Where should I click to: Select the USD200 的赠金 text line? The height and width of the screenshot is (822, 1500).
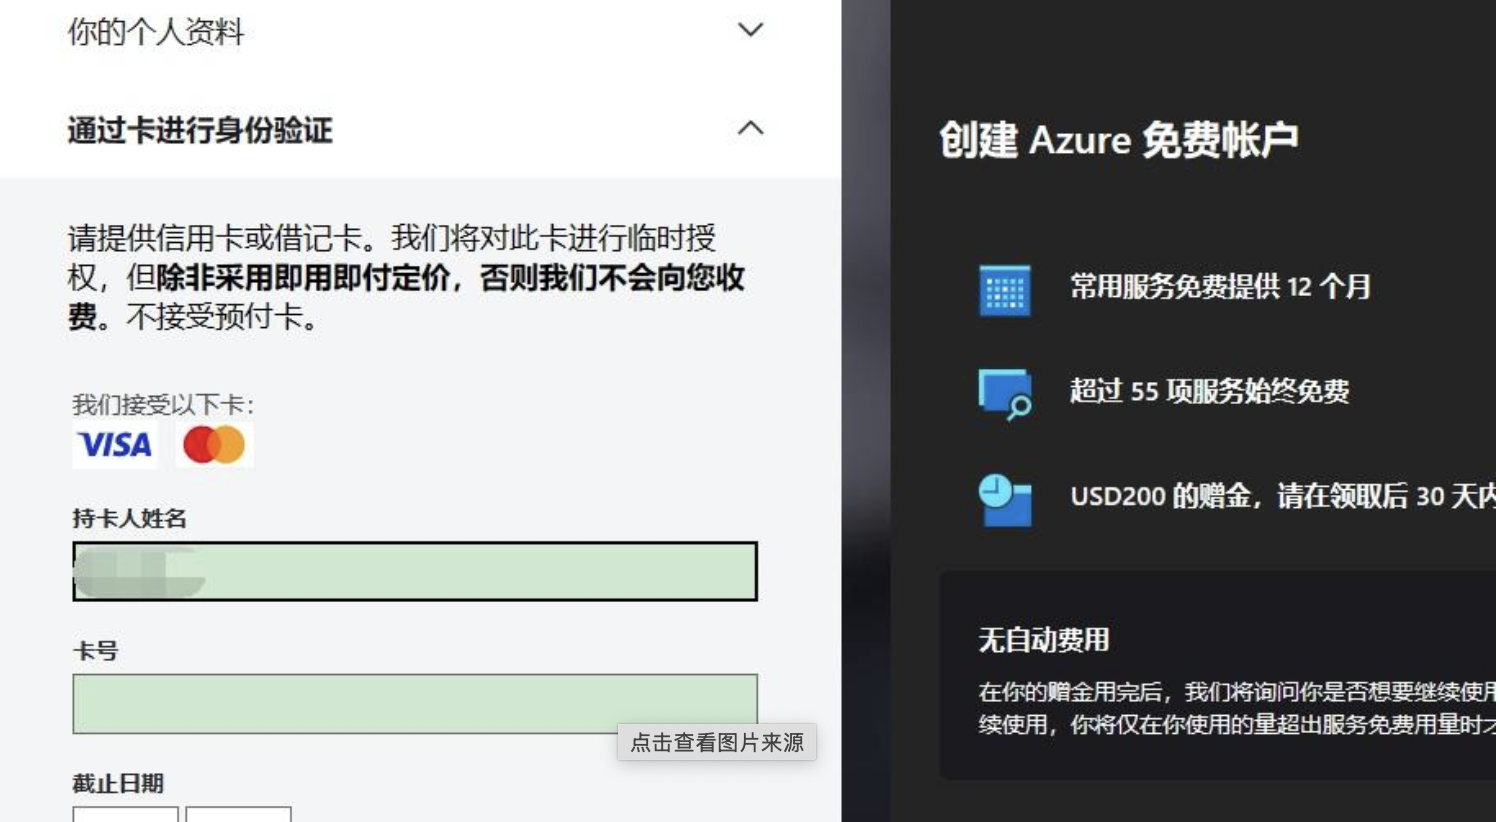click(x=1283, y=496)
